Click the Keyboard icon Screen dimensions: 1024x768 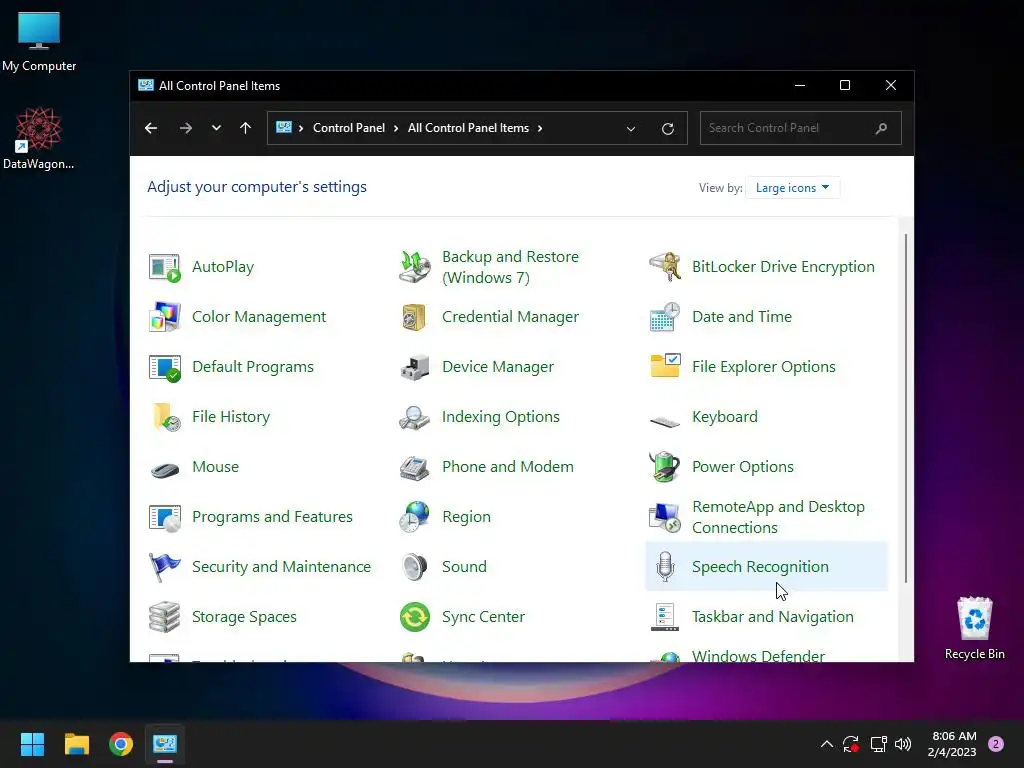point(665,421)
